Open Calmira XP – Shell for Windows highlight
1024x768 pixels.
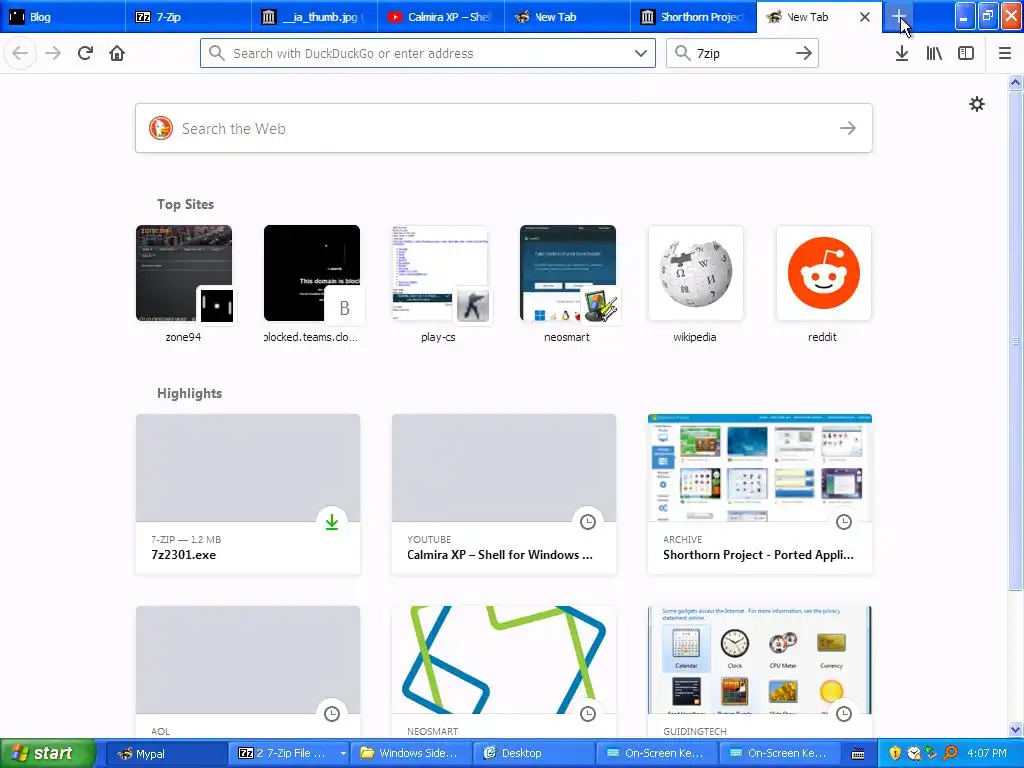pos(504,494)
